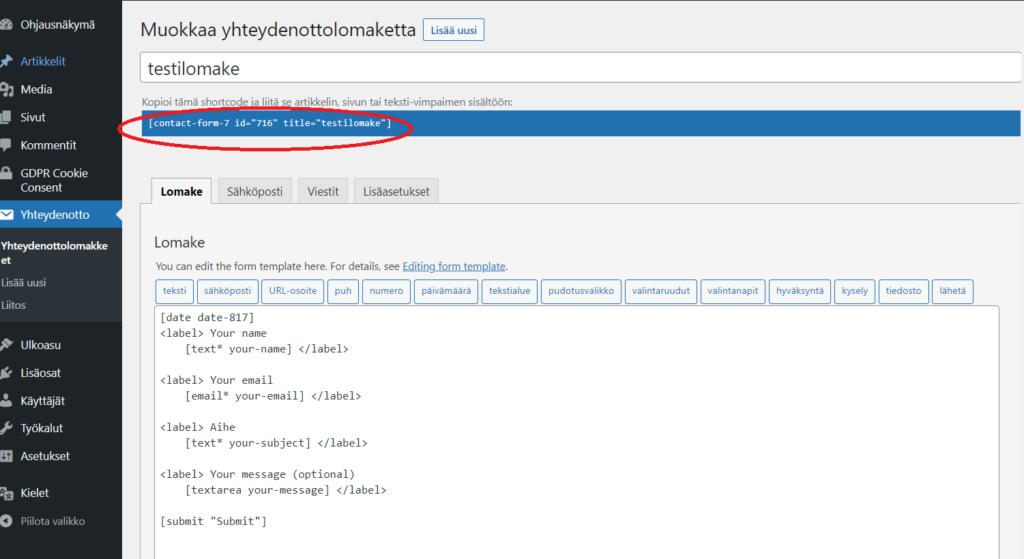
Task: Insert a sähköposti tag
Action: pyautogui.click(x=227, y=291)
